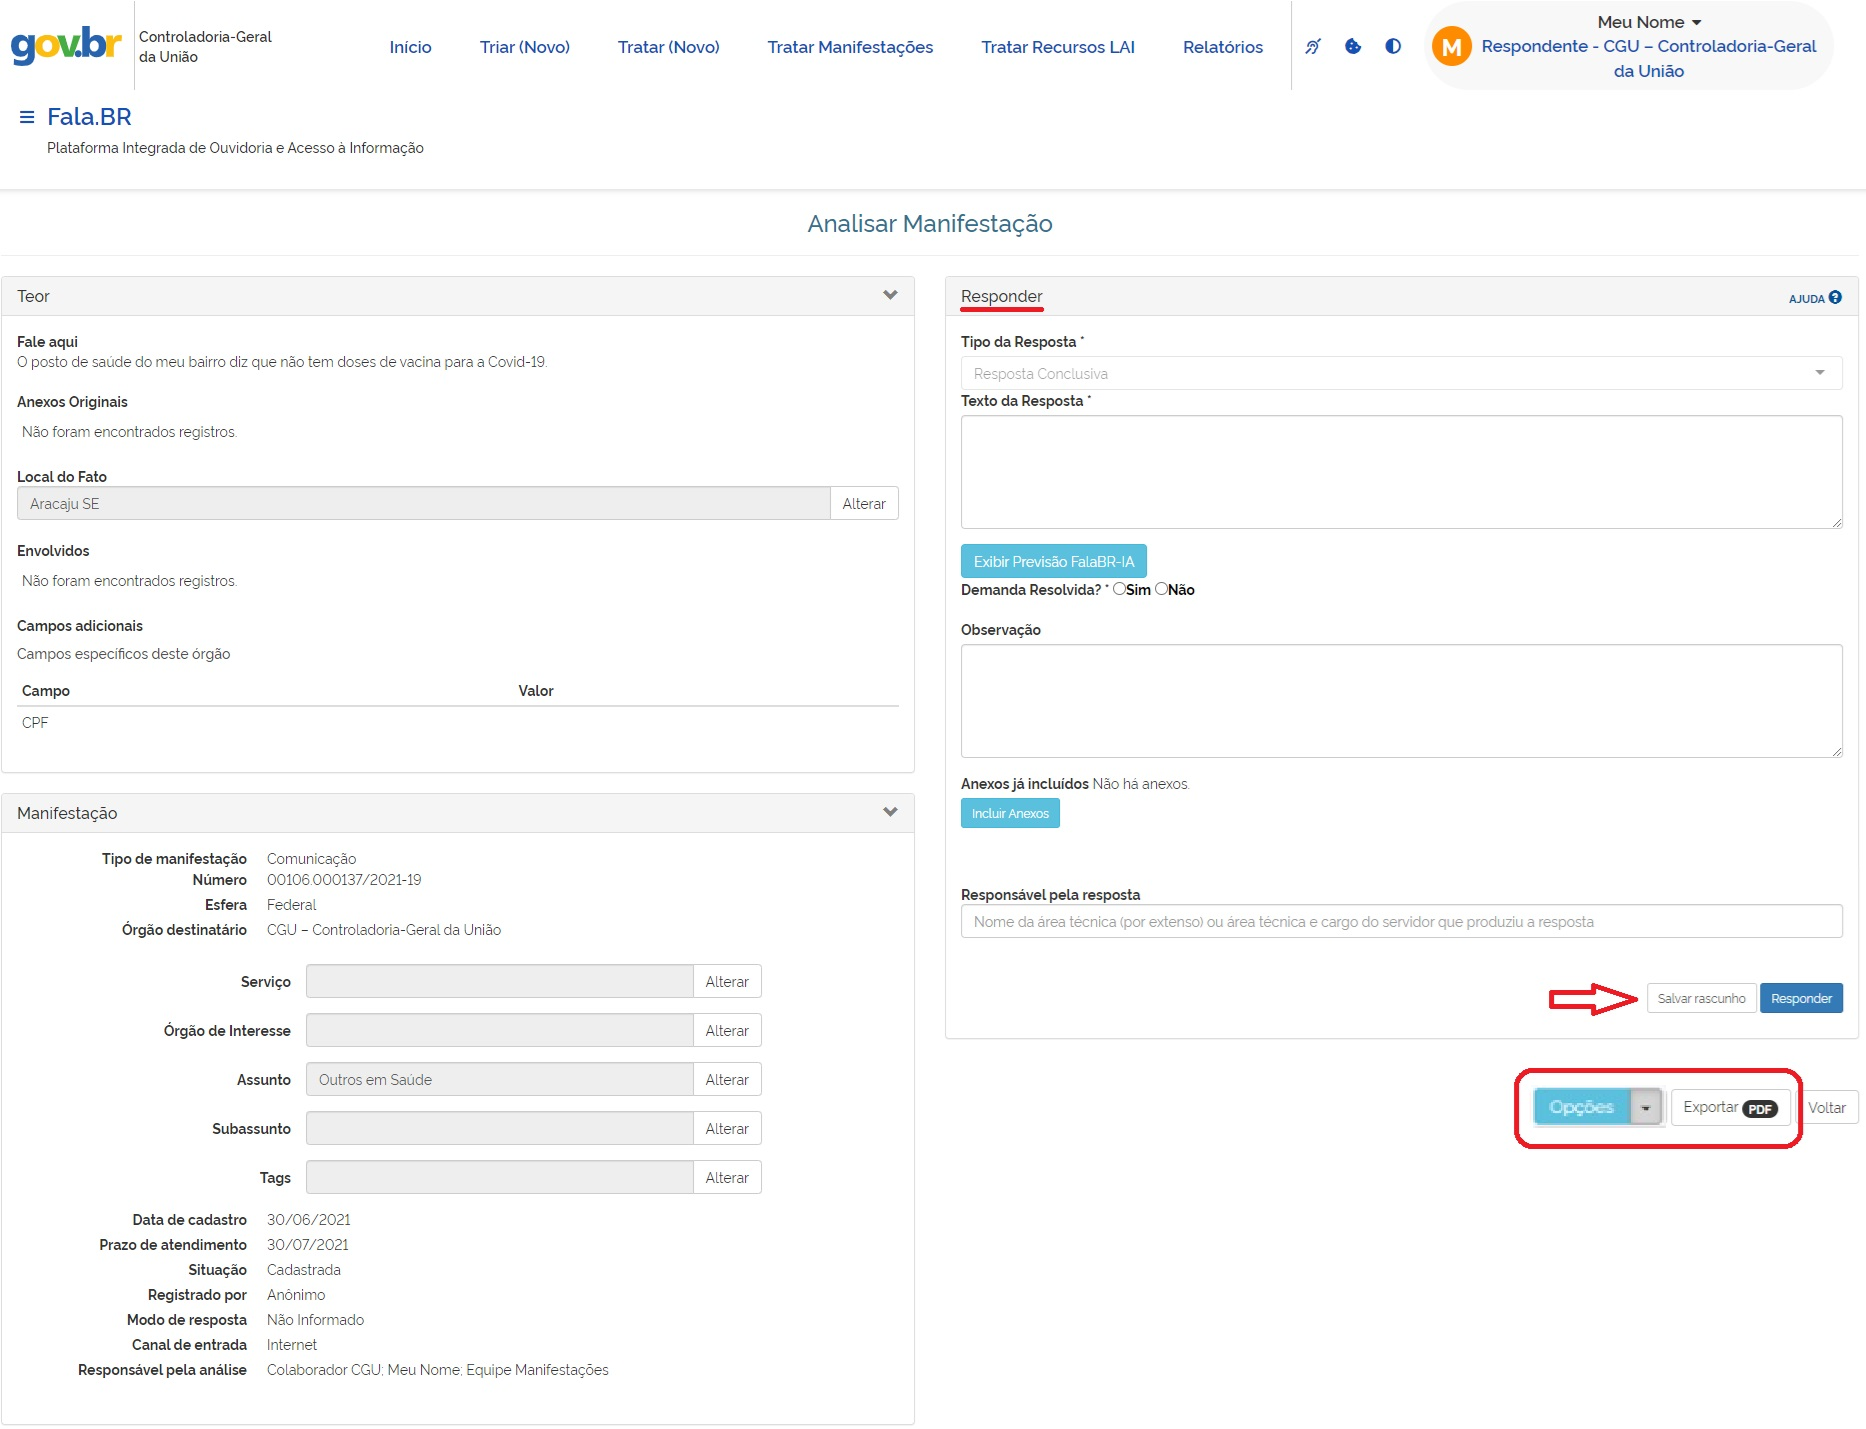Viewport: 1866px width, 1429px height.
Task: Toggle high contrast mode icon
Action: (1393, 46)
